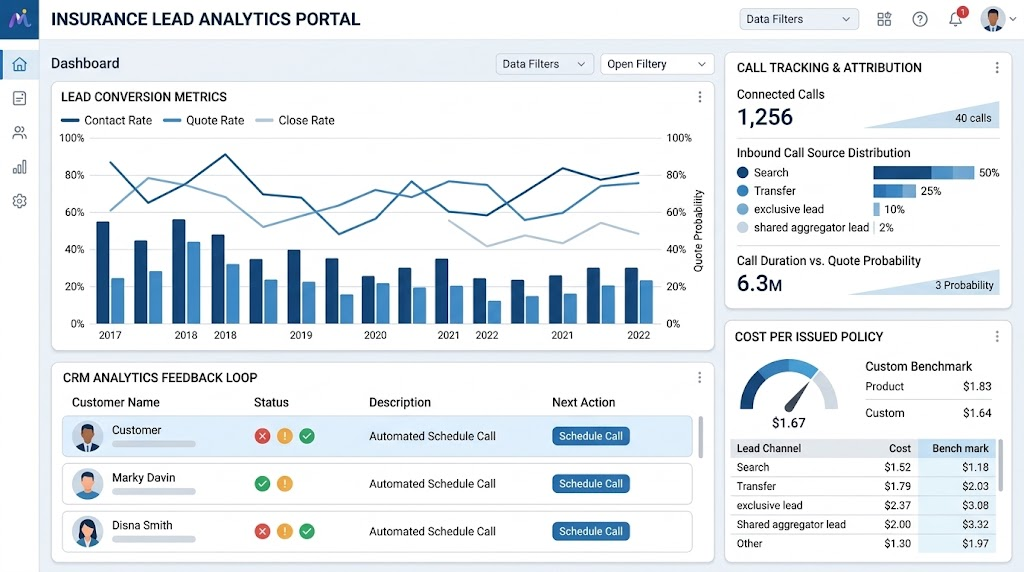Click the portal logo icon
Screen dimensions: 1024x572
(20, 18)
